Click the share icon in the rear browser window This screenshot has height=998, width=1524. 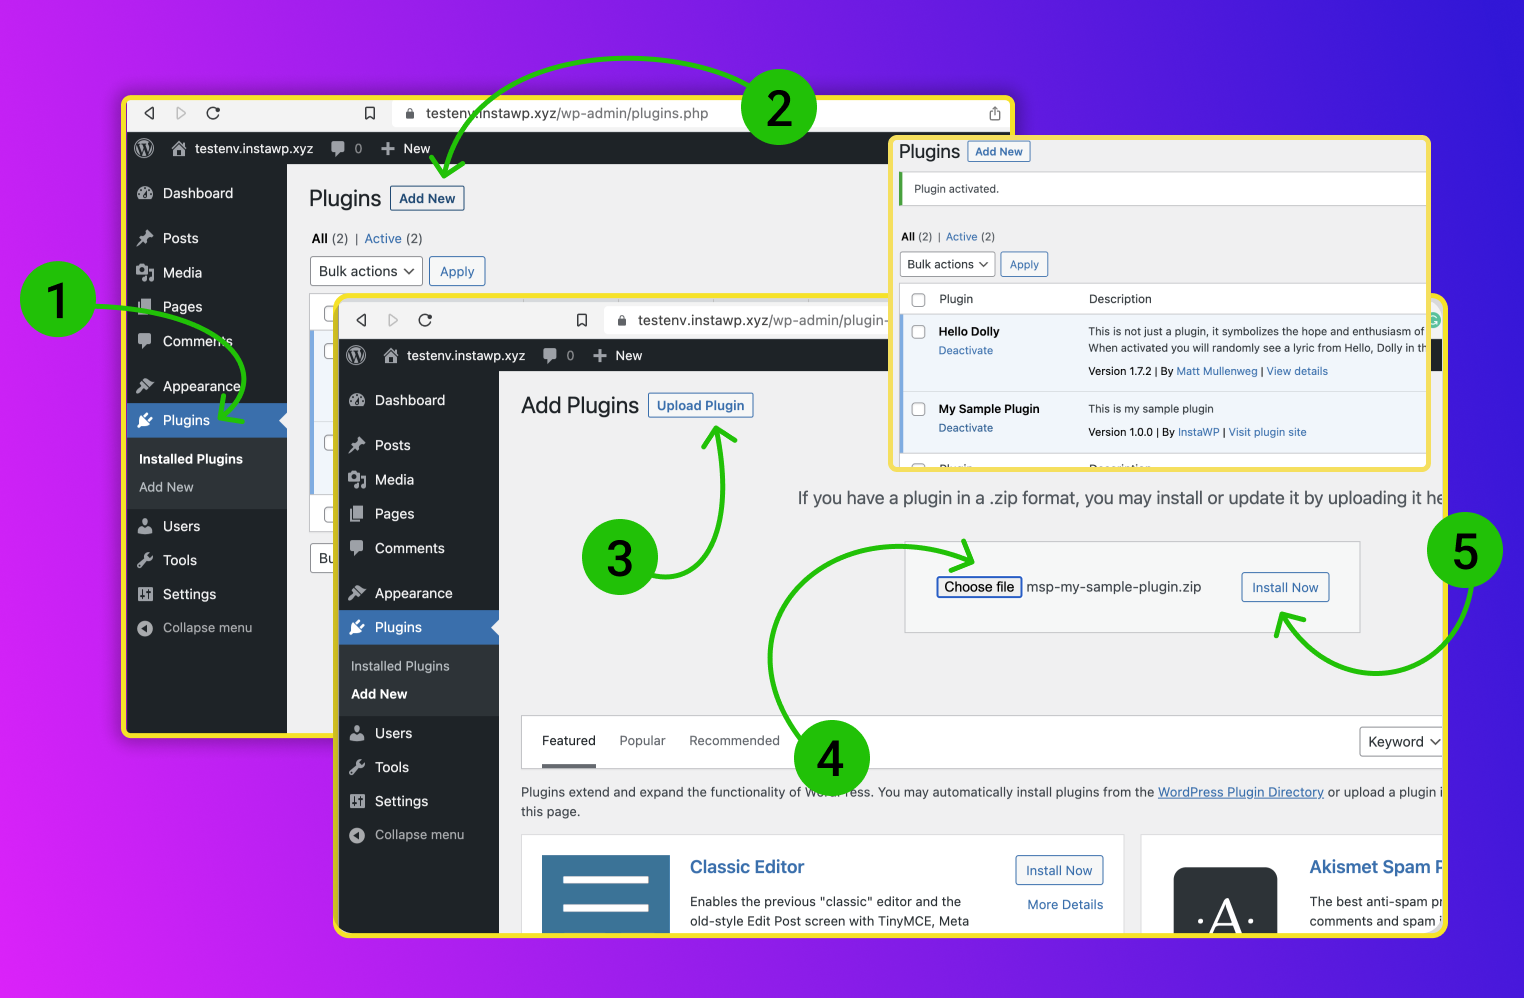[994, 113]
